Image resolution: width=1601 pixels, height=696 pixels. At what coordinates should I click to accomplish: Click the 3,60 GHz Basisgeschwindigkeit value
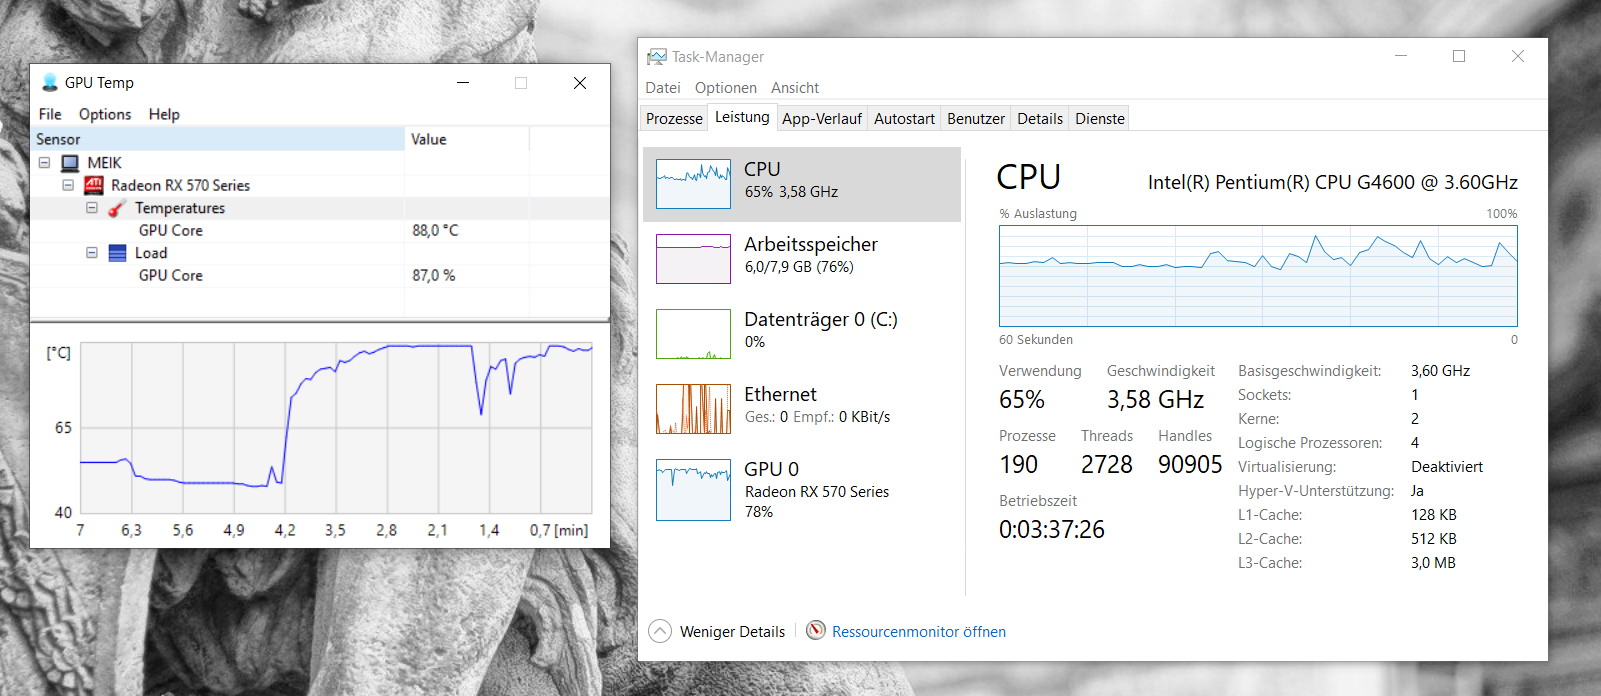coord(1440,371)
